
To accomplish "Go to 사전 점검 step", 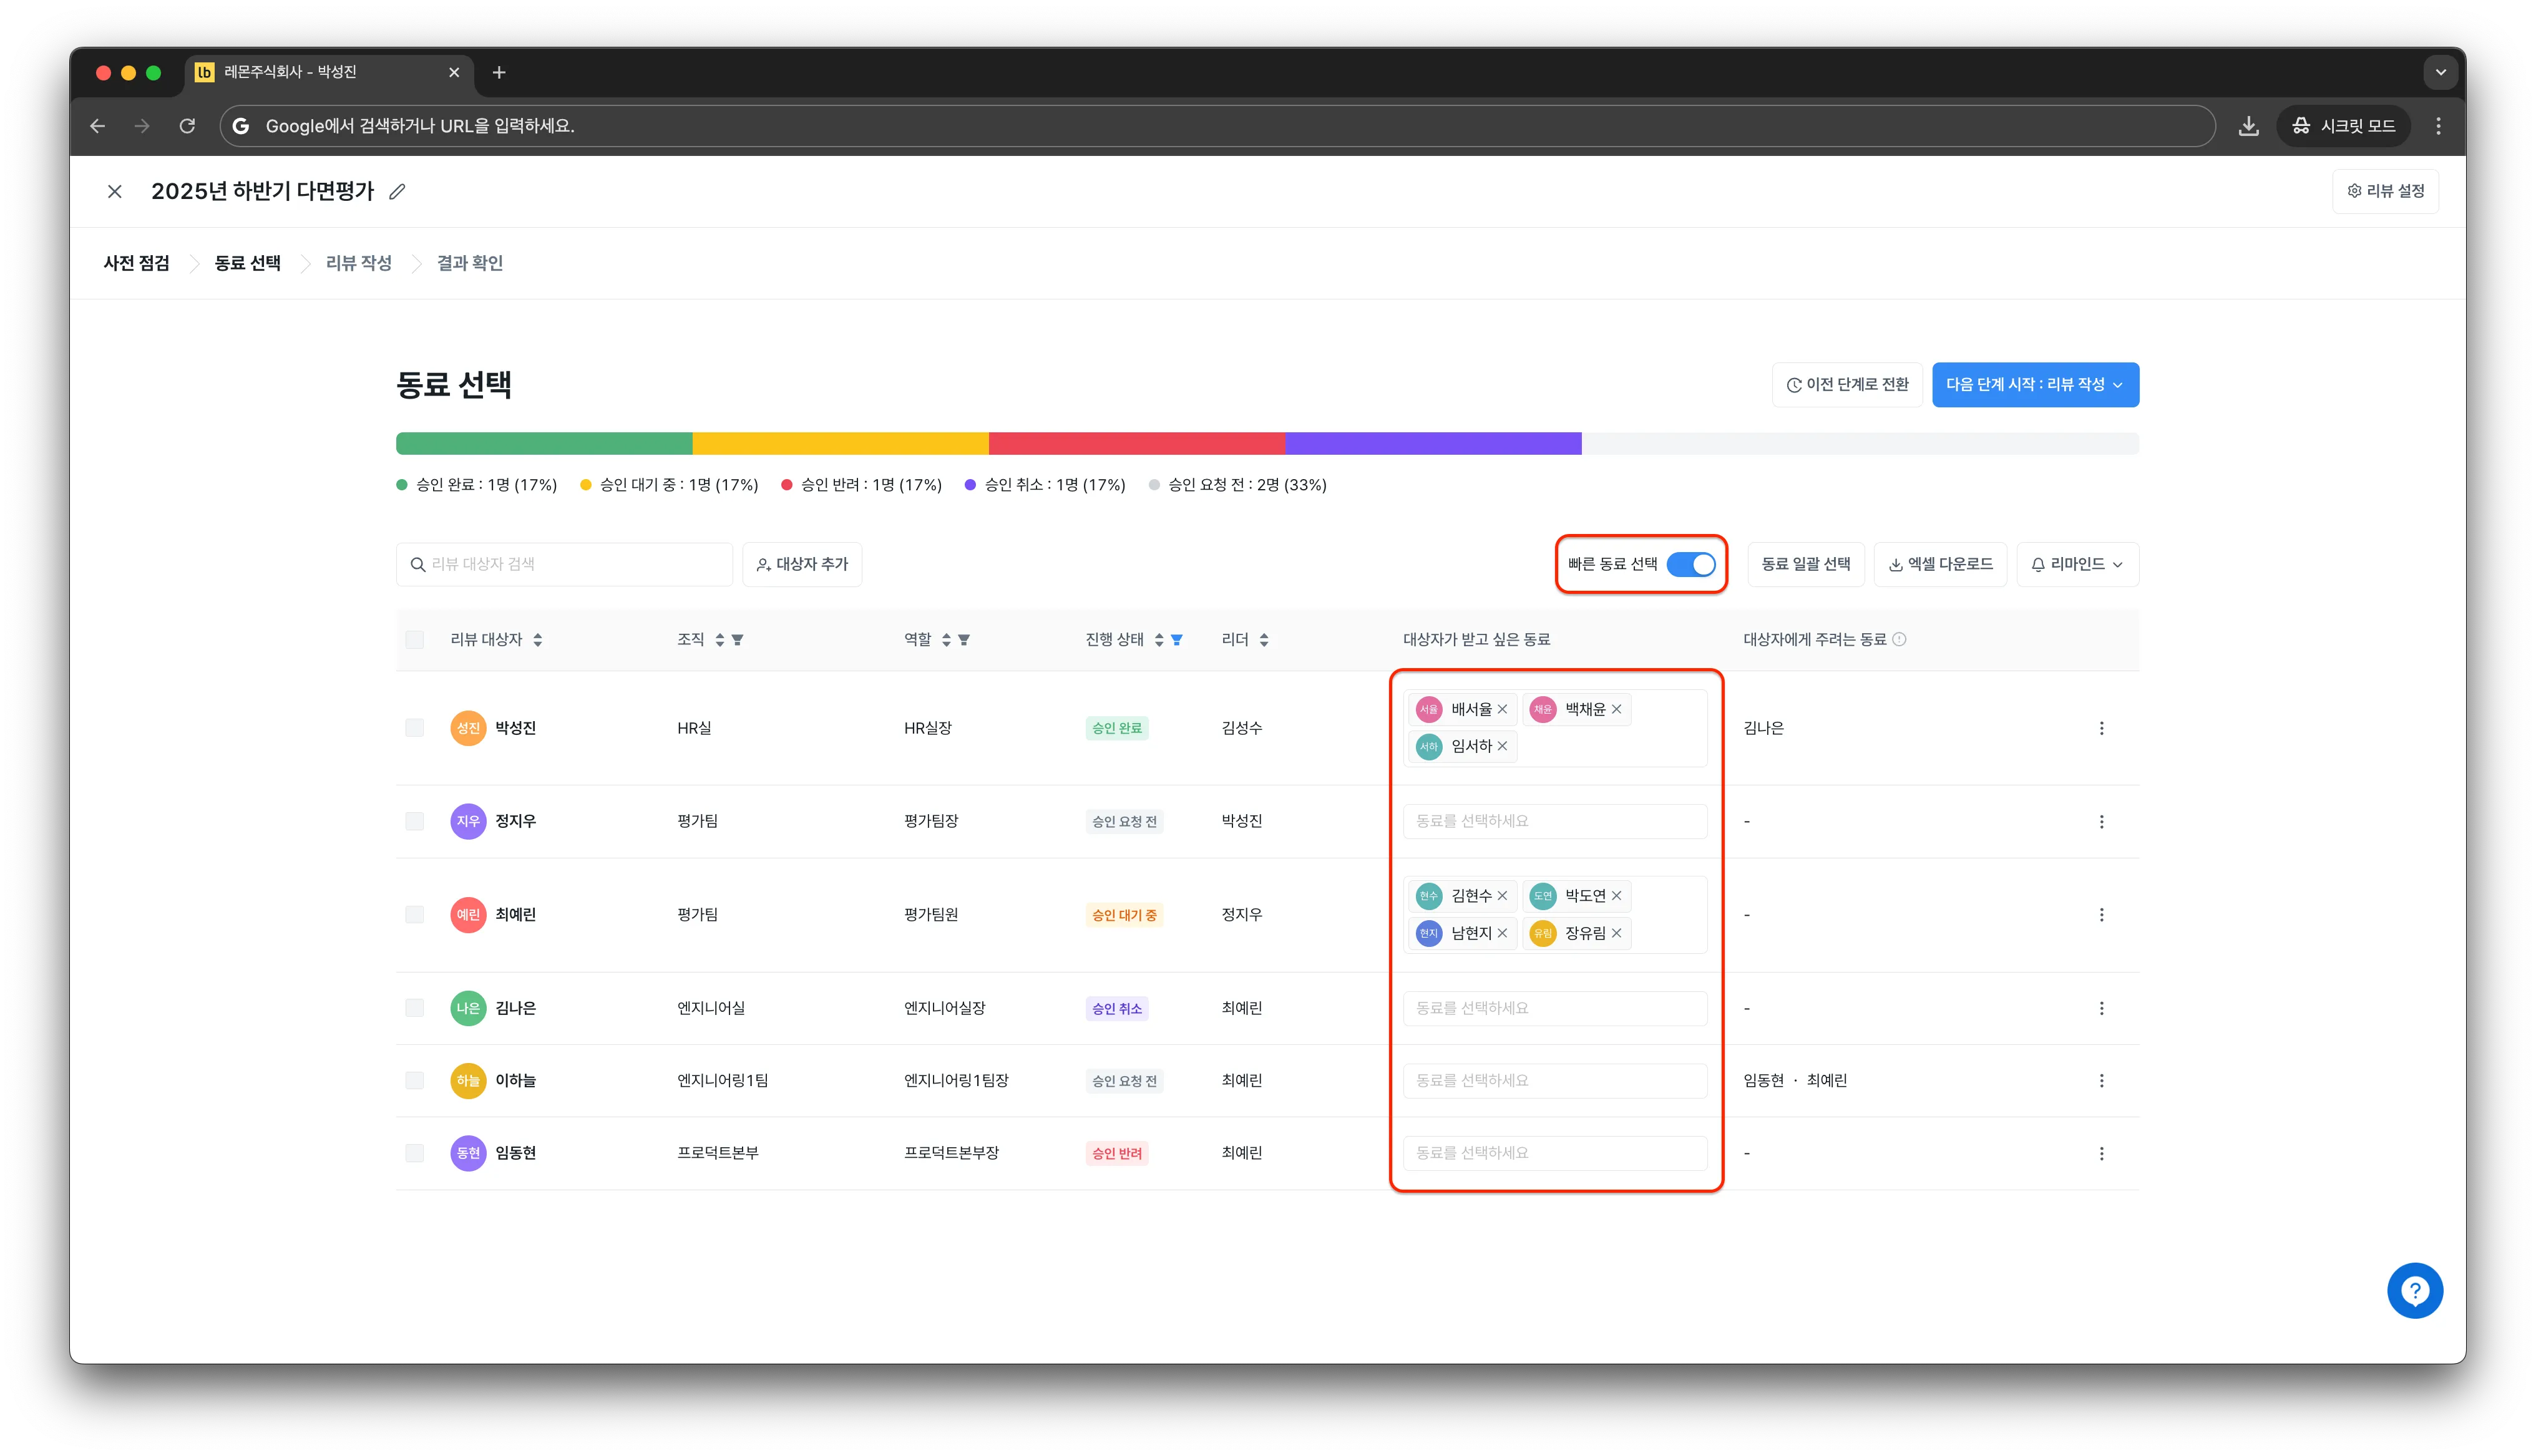I will (137, 263).
